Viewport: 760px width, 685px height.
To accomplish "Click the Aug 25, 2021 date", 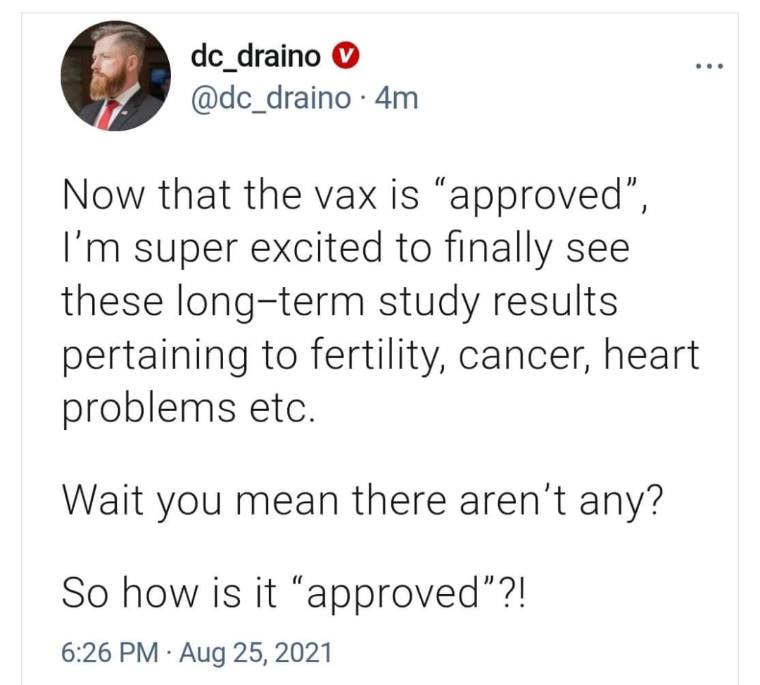I will (x=255, y=653).
